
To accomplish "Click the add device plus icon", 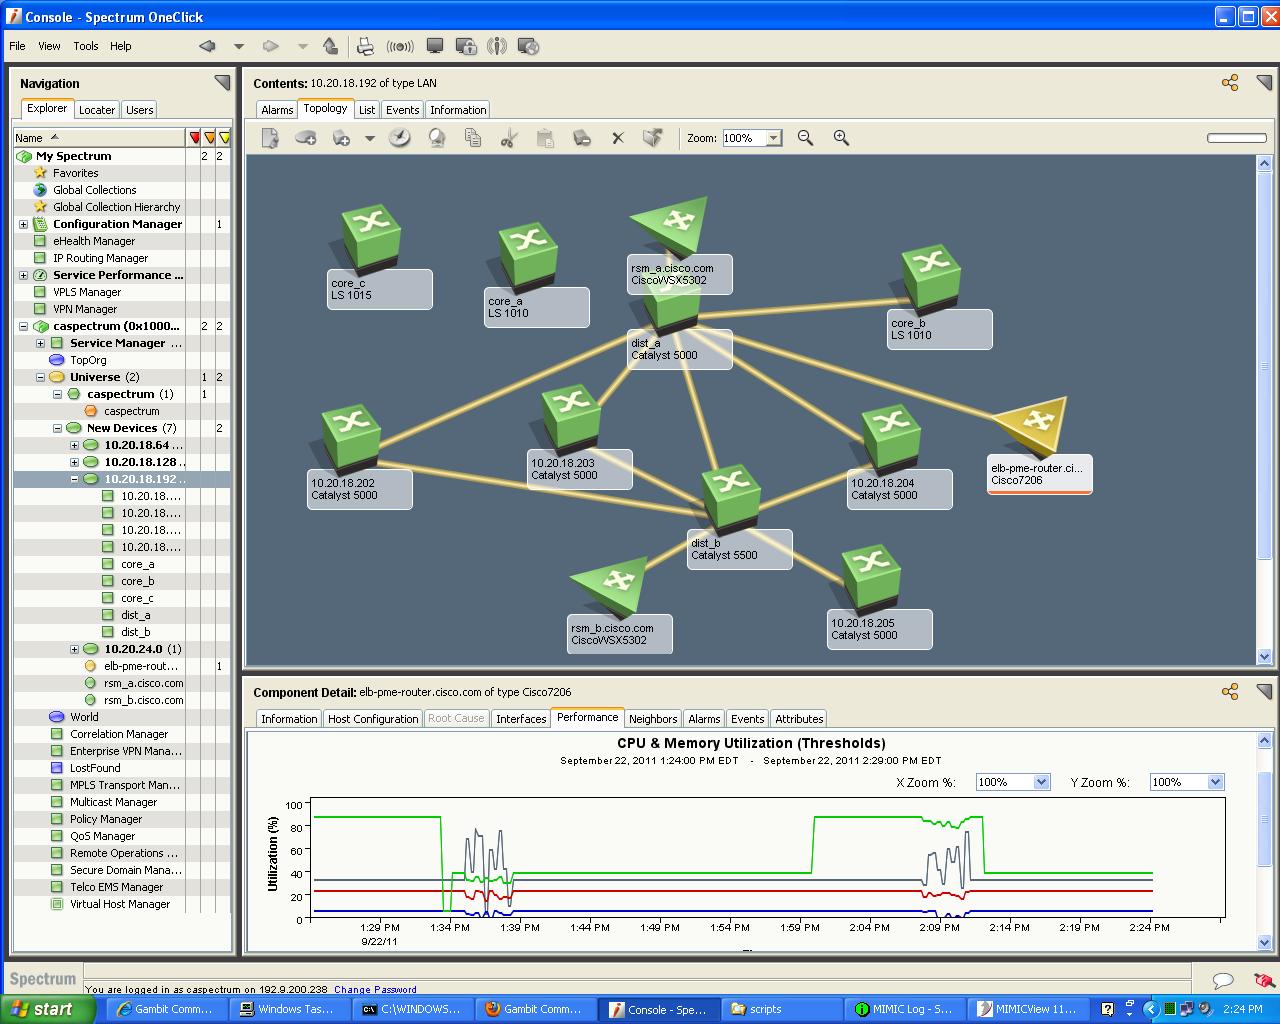I will pyautogui.click(x=342, y=138).
